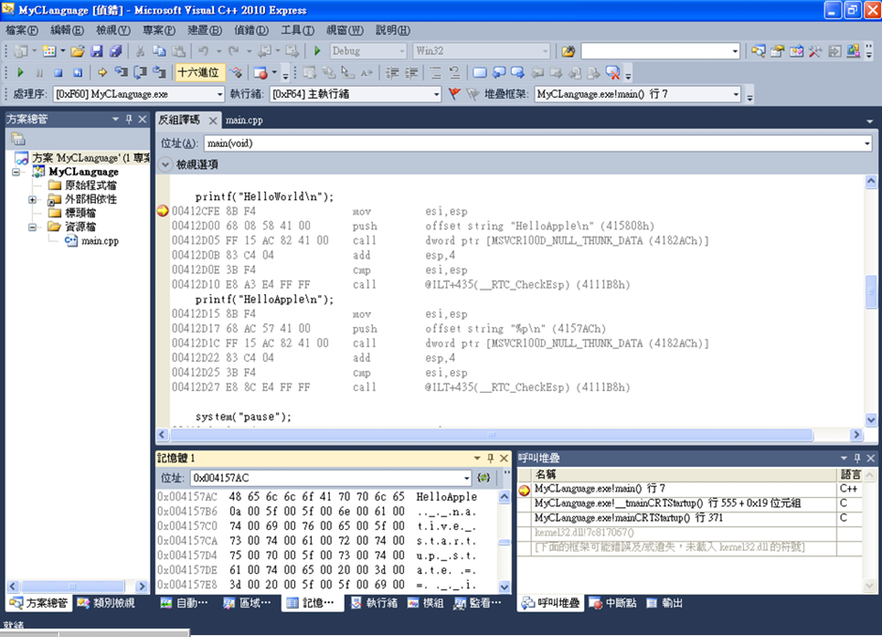Toggle the auto-hide pin on 呼叫堆疊 panel
The image size is (882, 637).
(x=857, y=458)
